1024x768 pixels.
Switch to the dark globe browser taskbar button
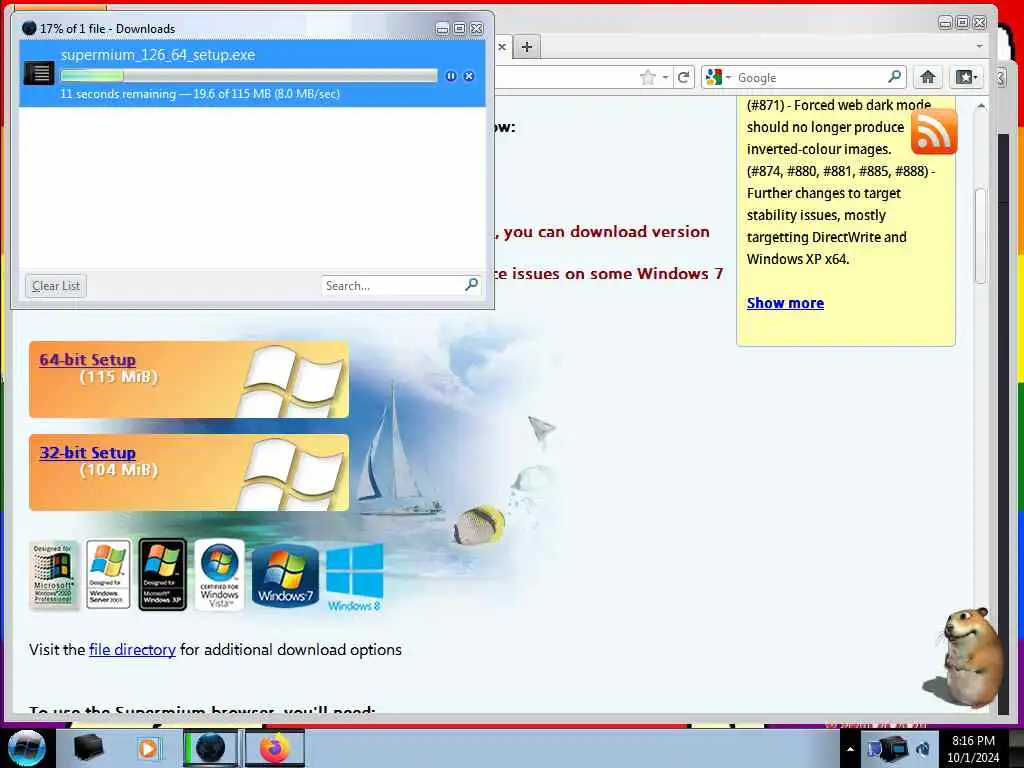(x=210, y=748)
